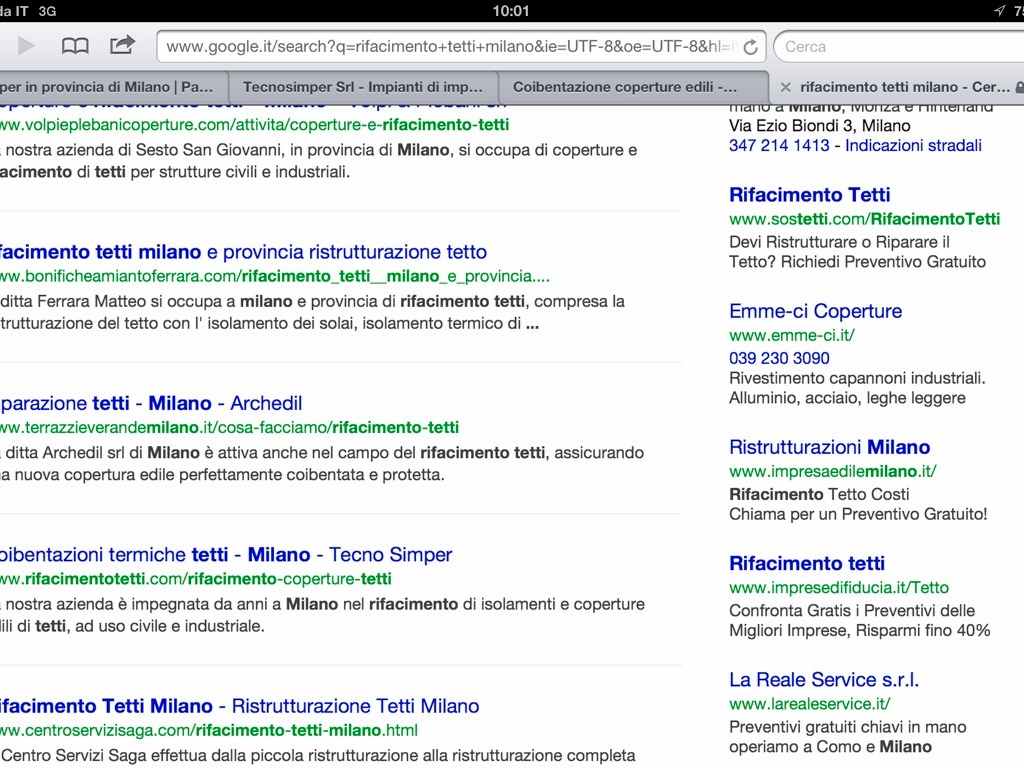1024x768 pixels.
Task: Tap the location services arrow in status bar
Action: coord(999,10)
